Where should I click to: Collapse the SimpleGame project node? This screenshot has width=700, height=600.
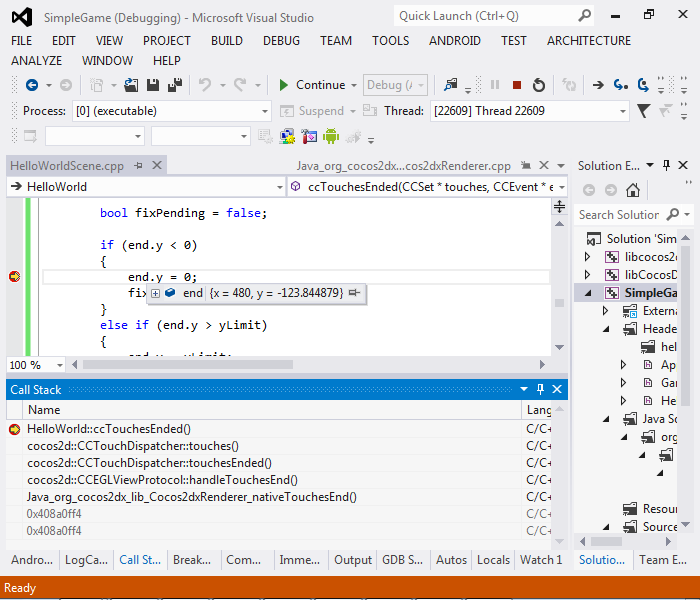click(588, 293)
